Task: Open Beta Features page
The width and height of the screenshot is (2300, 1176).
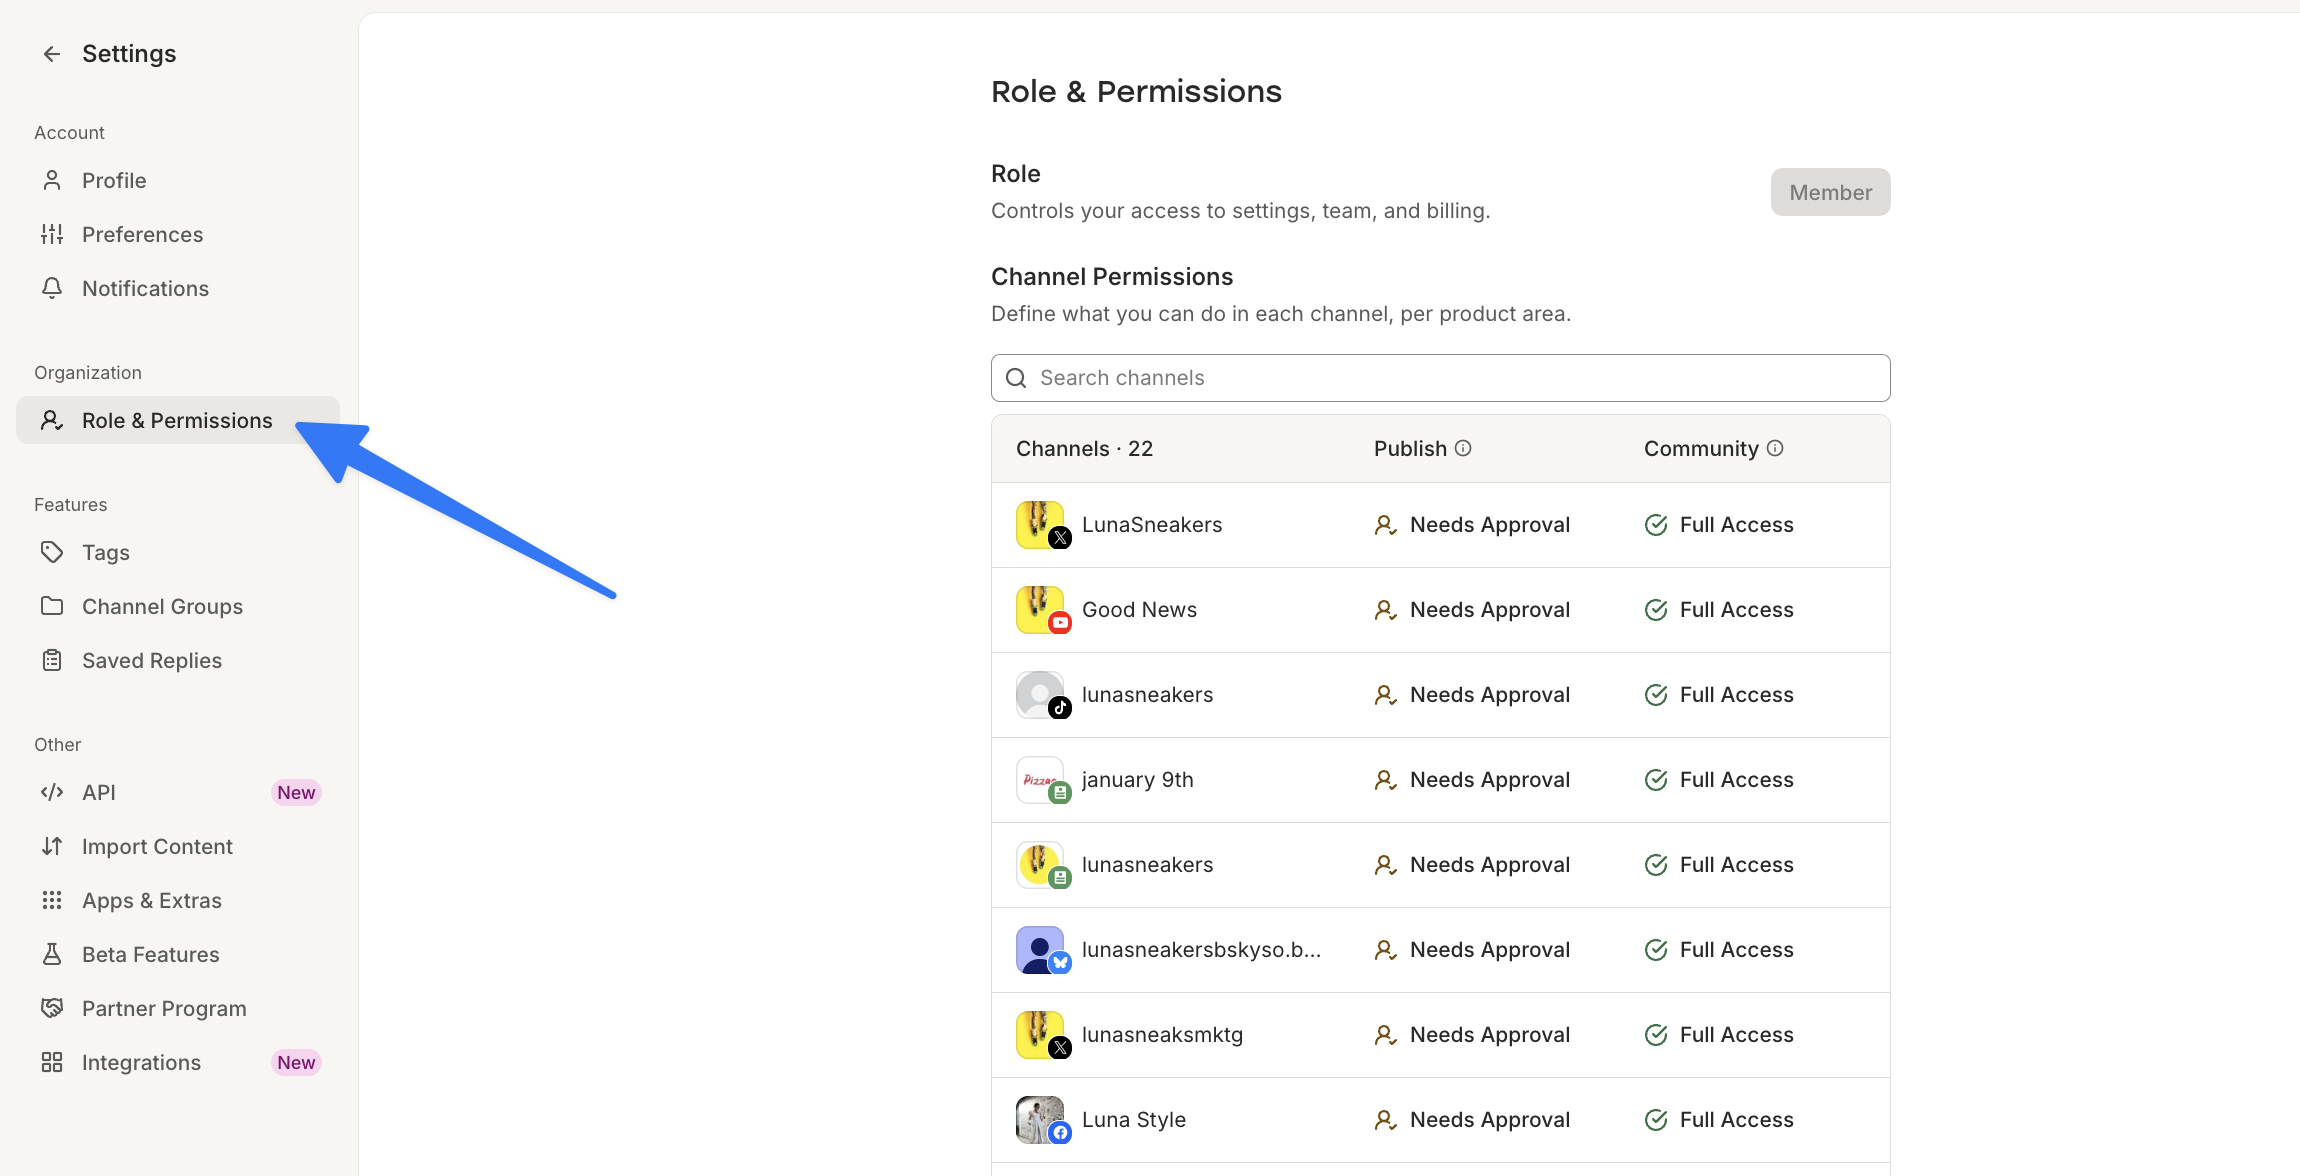Action: coord(178,955)
